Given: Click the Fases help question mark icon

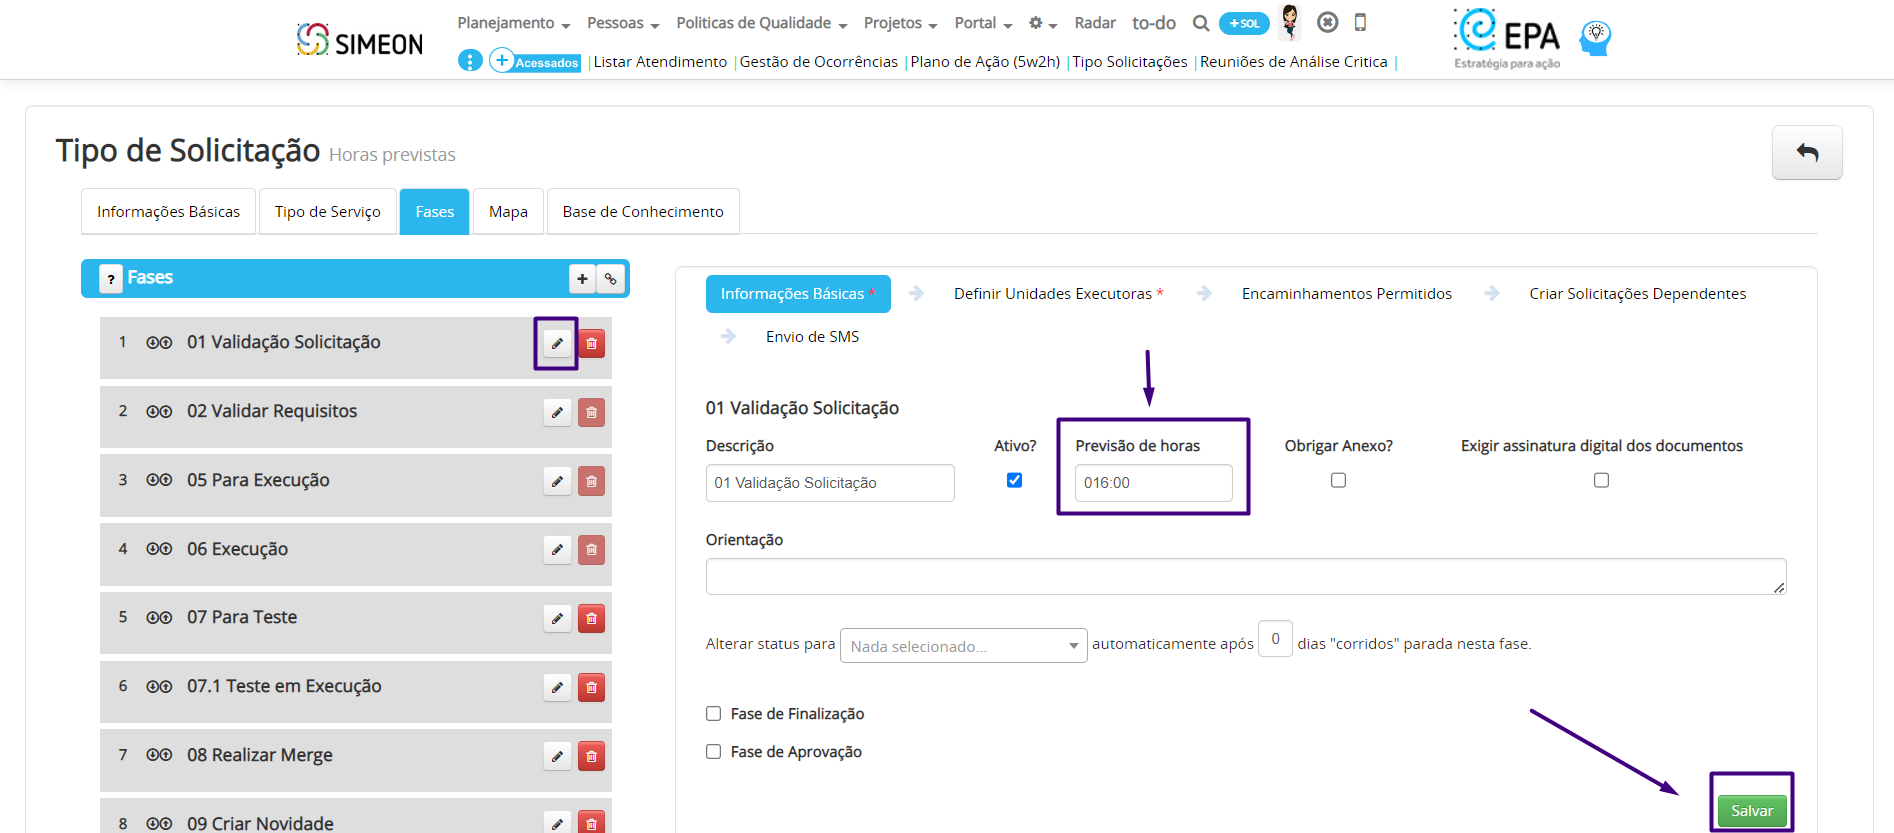Looking at the screenshot, I should (111, 279).
